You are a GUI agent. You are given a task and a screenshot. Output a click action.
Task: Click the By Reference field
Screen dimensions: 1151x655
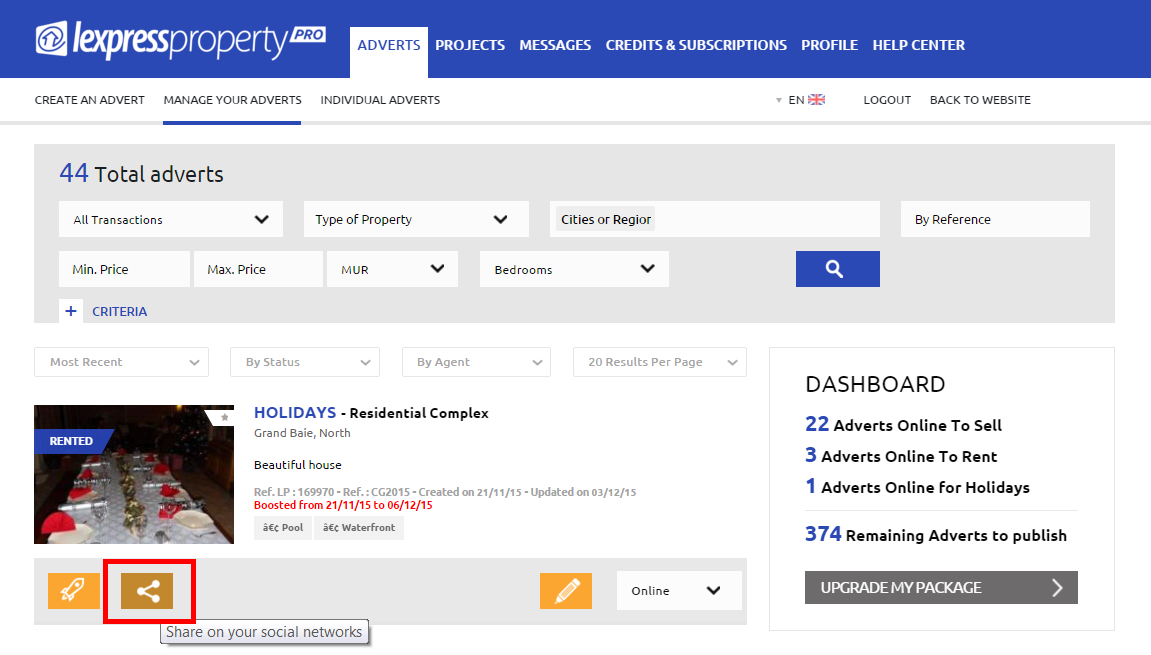(x=995, y=220)
